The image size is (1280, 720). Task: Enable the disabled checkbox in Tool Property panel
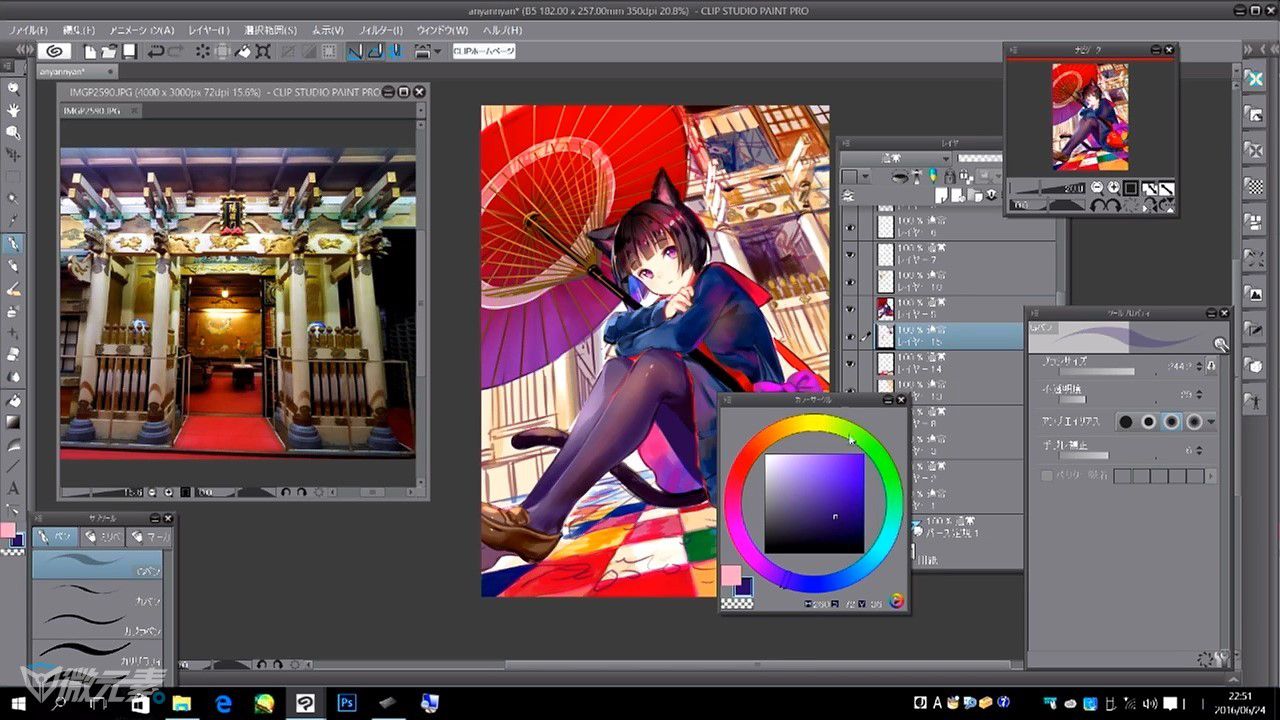click(1047, 476)
